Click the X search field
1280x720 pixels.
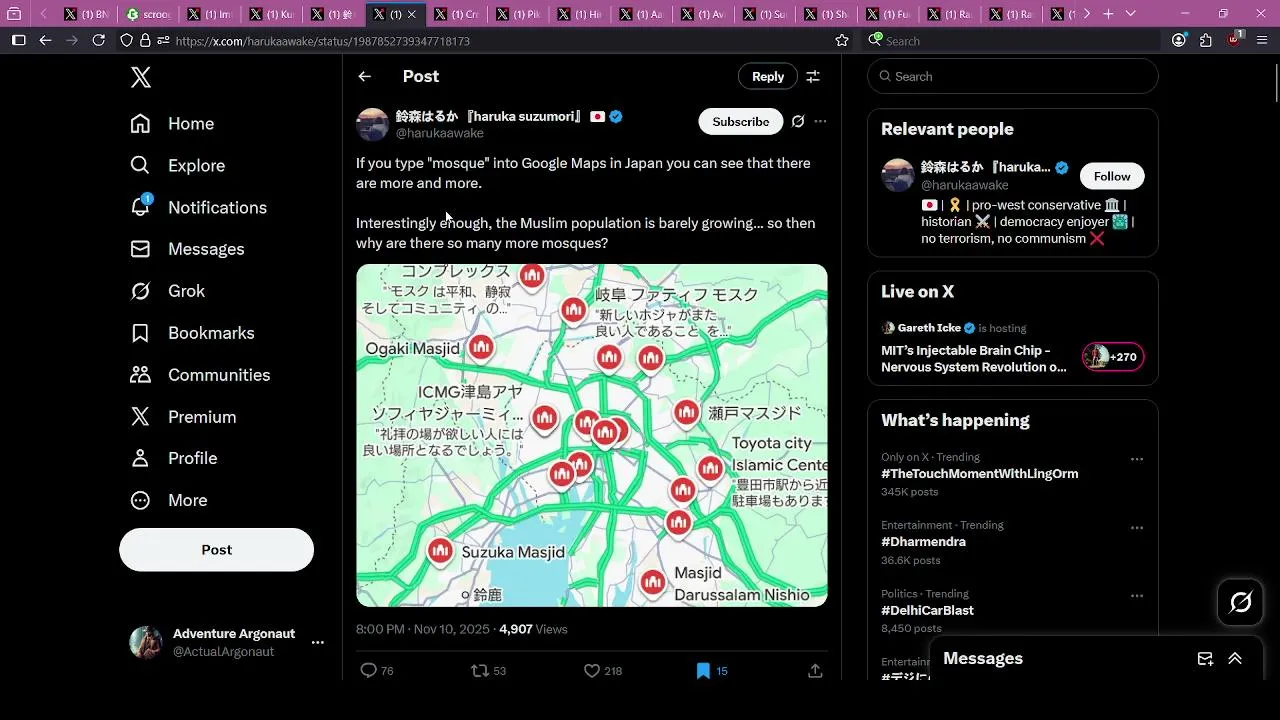coord(1013,76)
